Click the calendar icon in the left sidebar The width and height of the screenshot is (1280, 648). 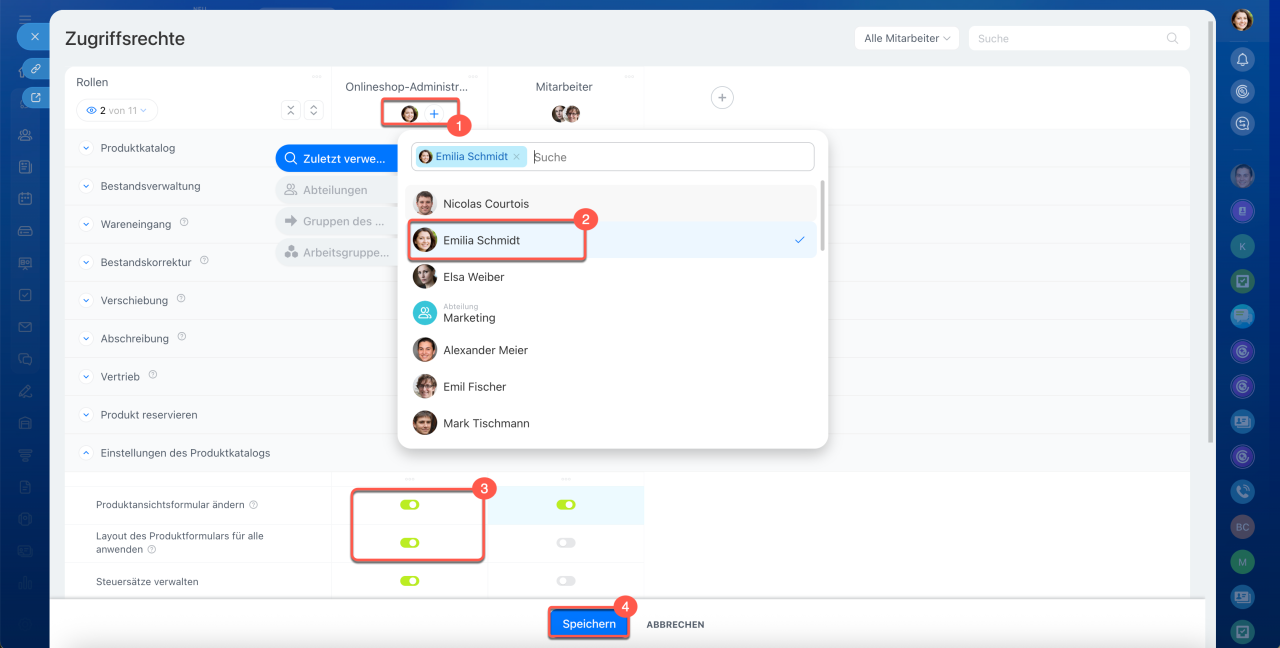[25, 198]
